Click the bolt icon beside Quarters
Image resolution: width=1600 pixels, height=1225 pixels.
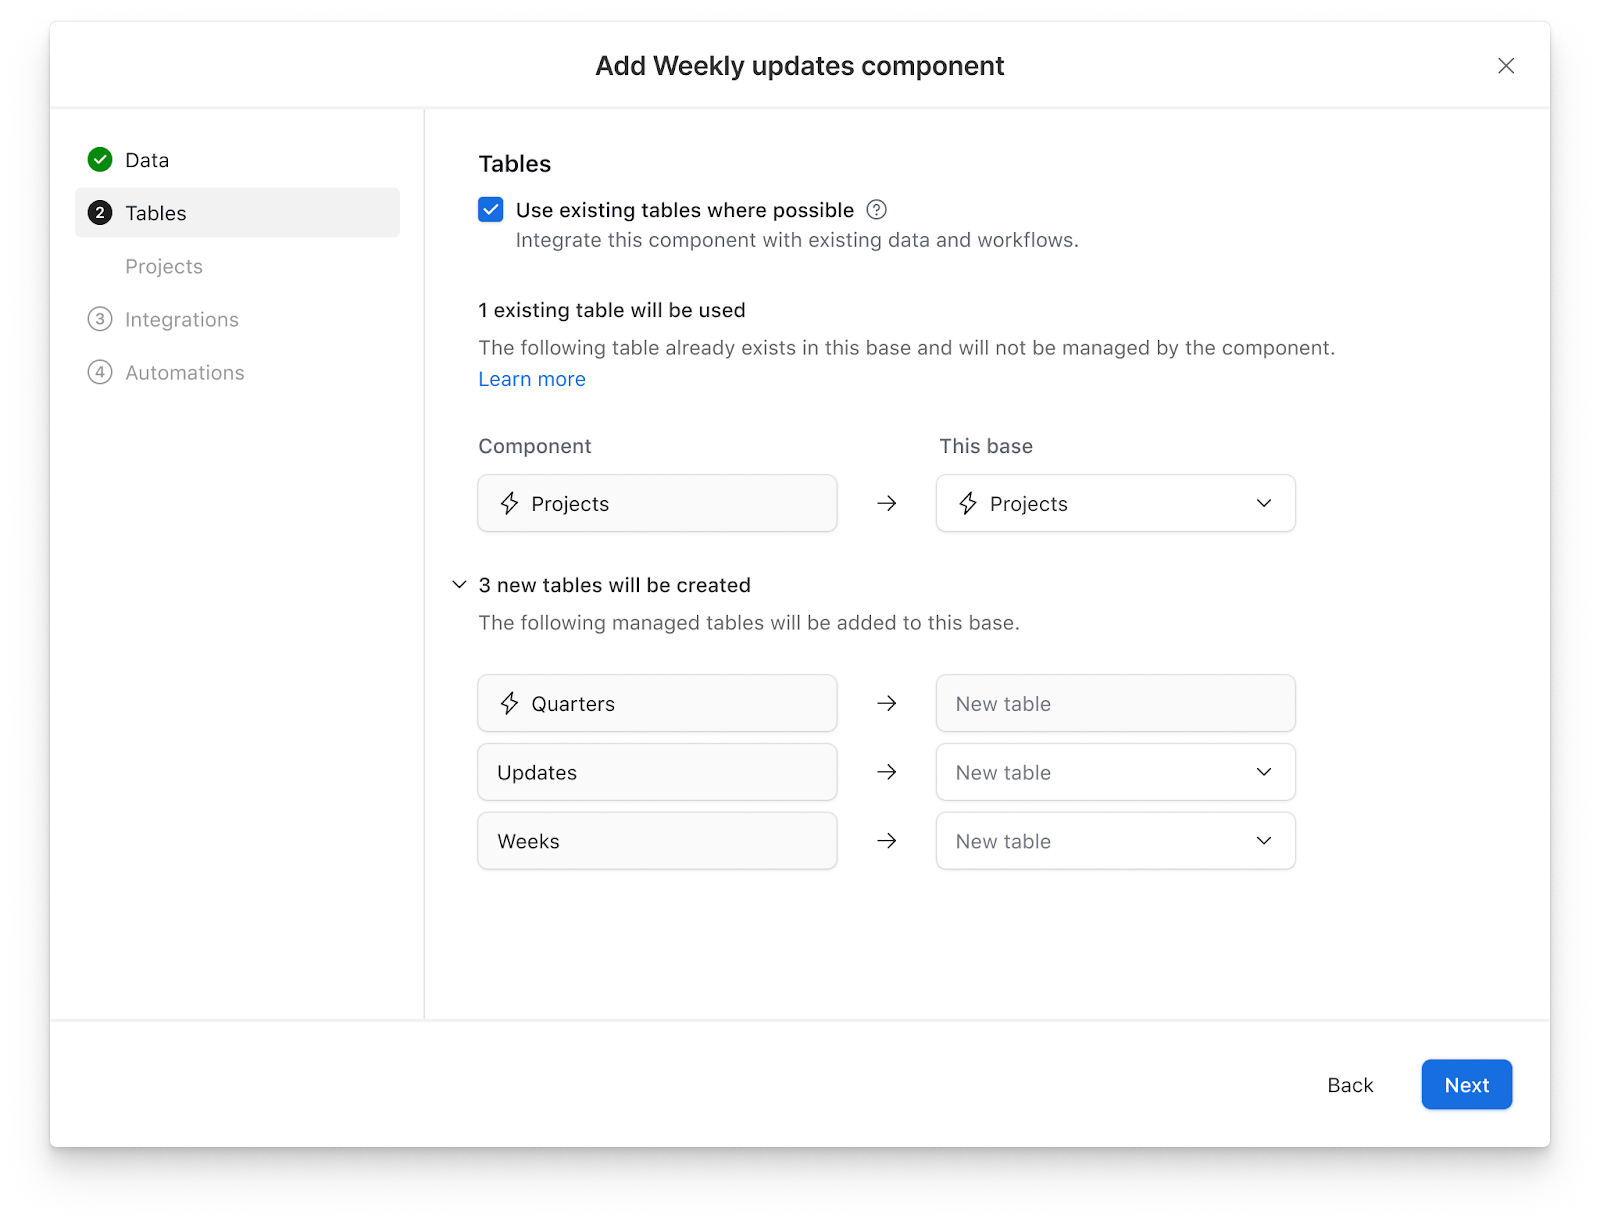(x=510, y=703)
